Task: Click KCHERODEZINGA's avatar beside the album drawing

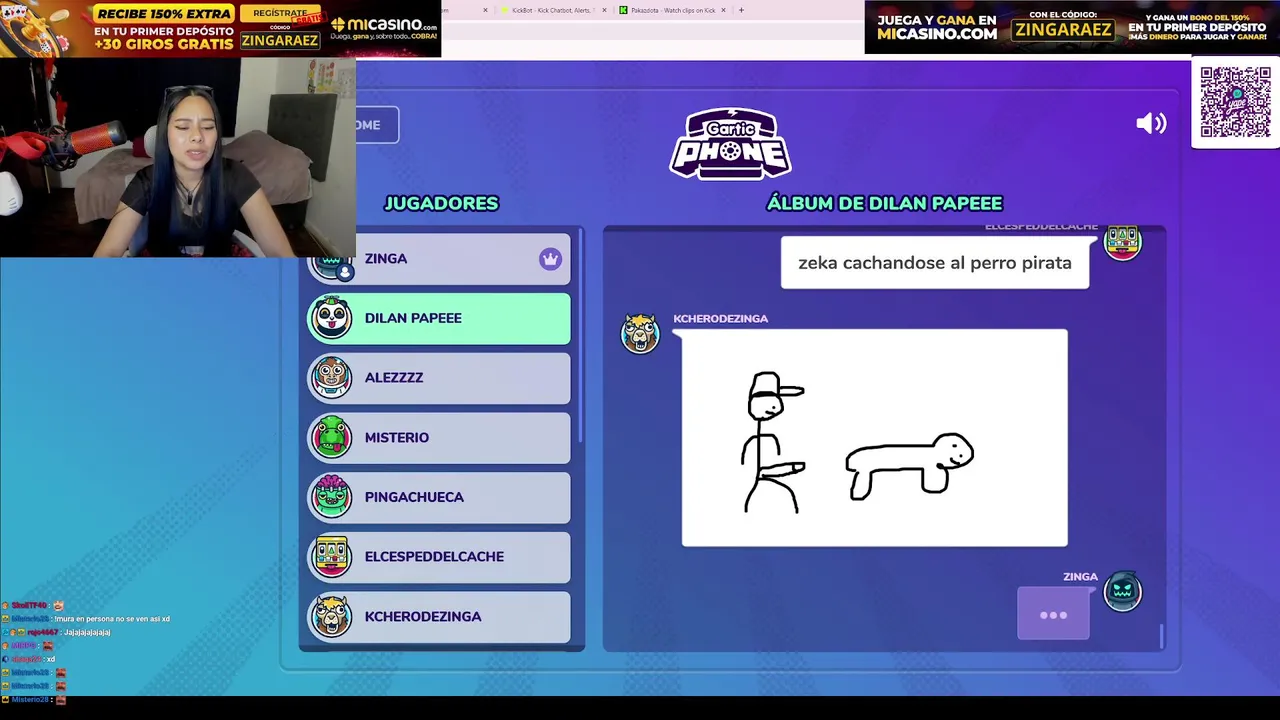Action: (x=640, y=333)
